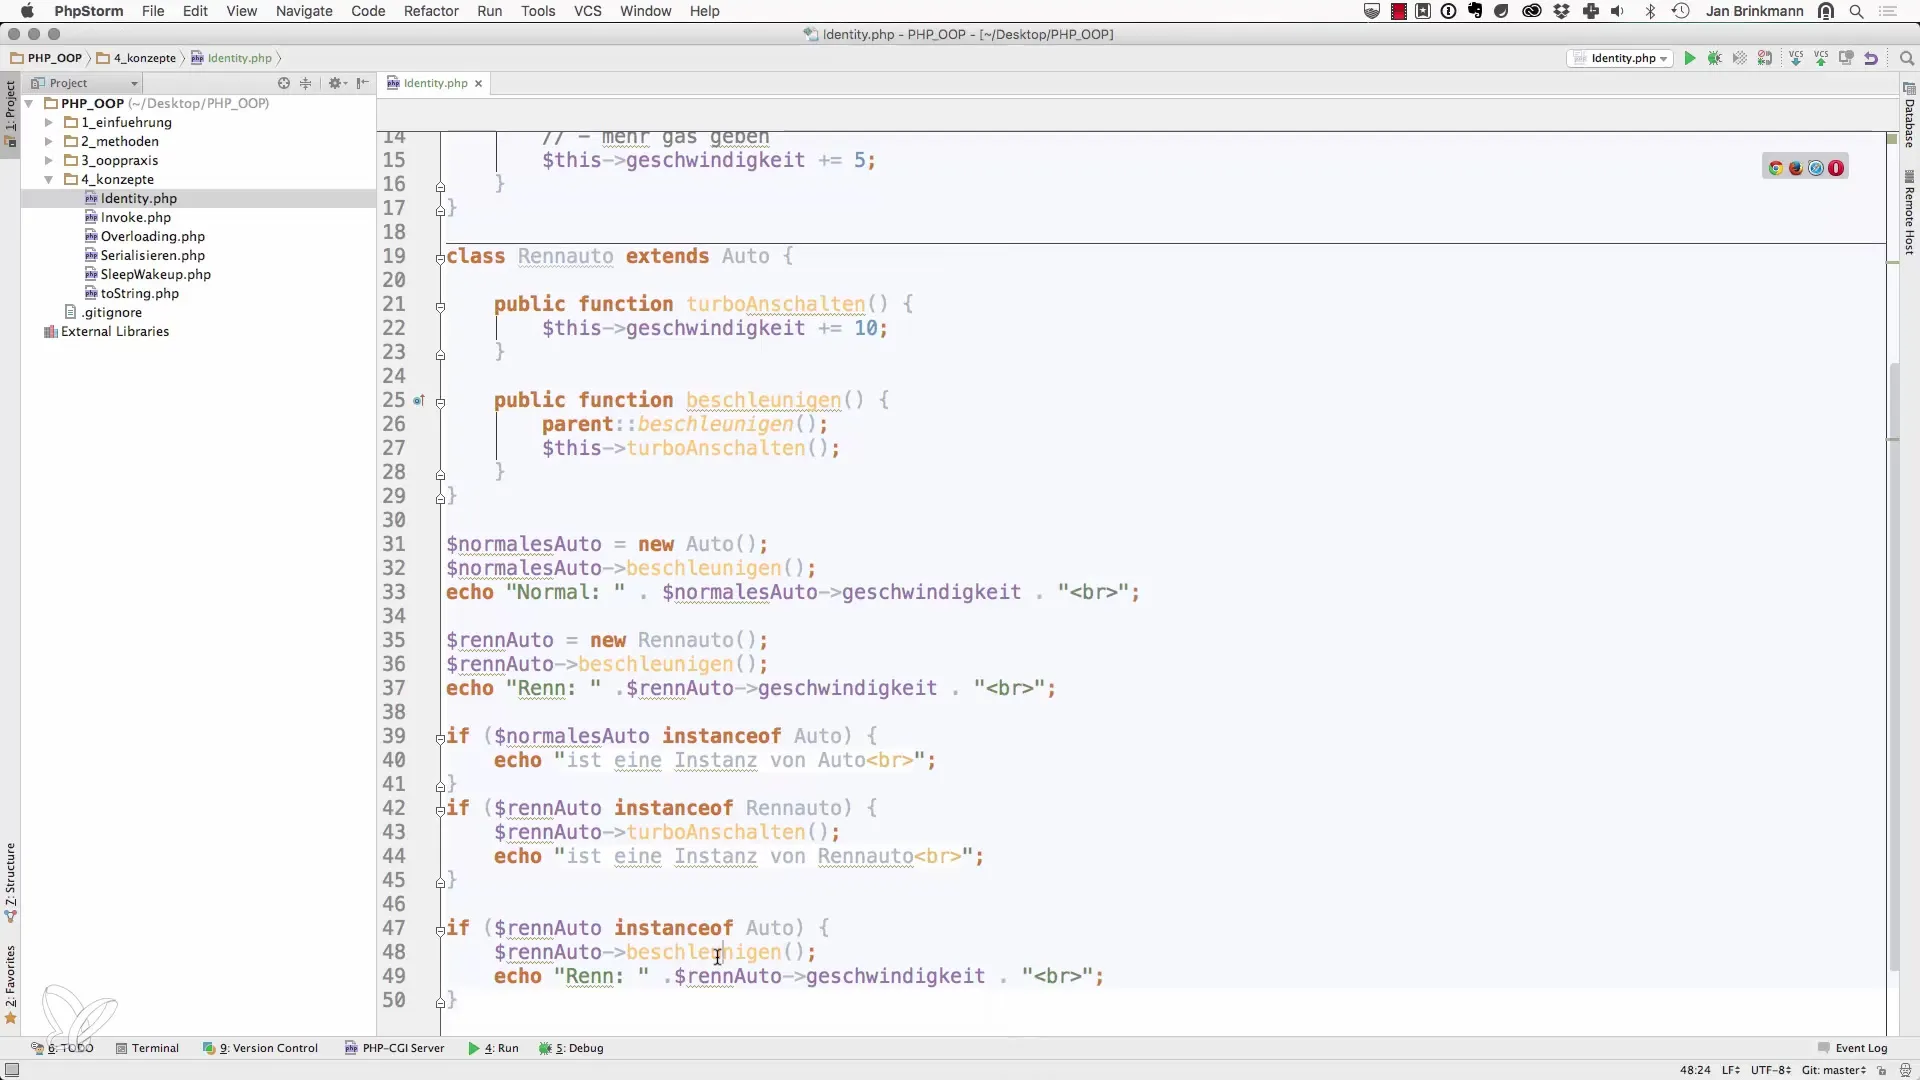The image size is (1920, 1080).
Task: Open the Code menu
Action: [368, 11]
